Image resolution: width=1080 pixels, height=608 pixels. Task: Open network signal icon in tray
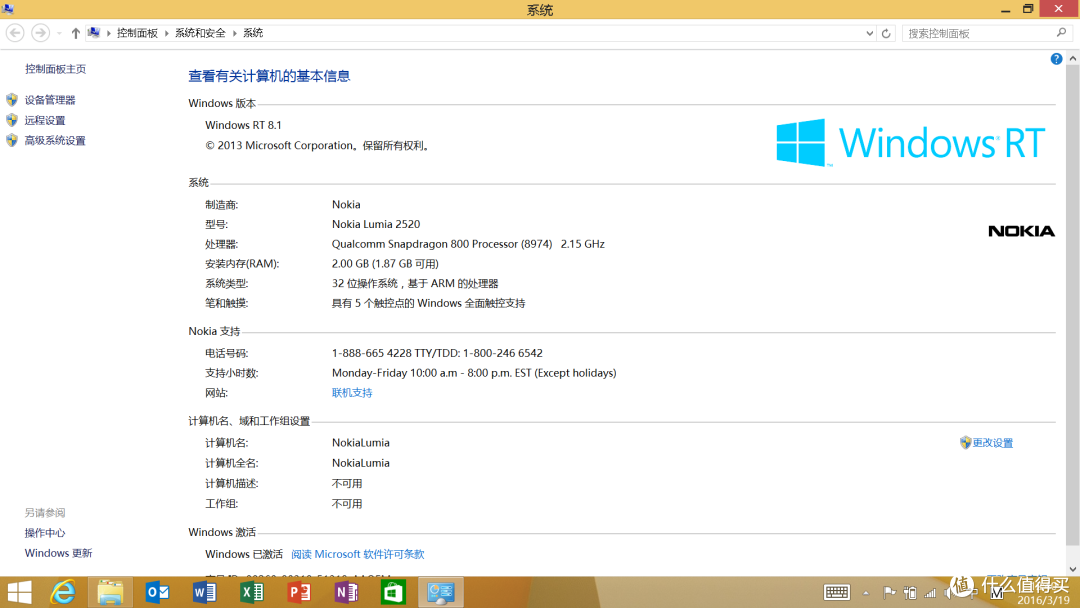pos(930,592)
